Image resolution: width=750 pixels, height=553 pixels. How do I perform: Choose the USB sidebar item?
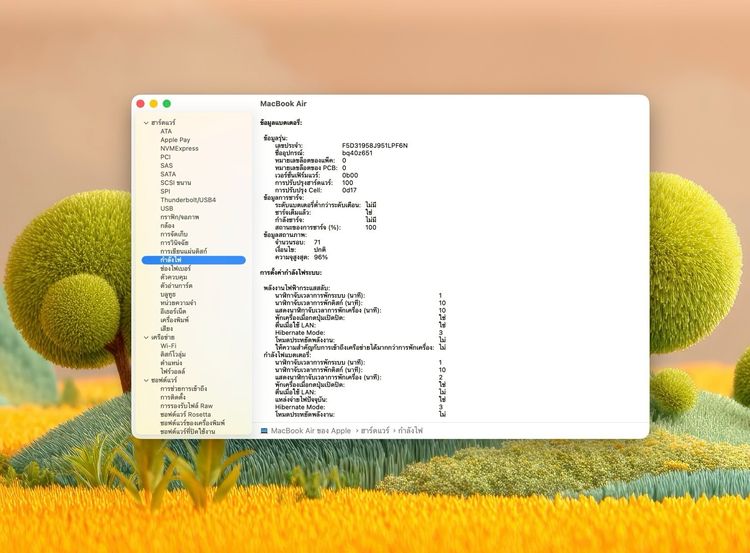tap(166, 208)
